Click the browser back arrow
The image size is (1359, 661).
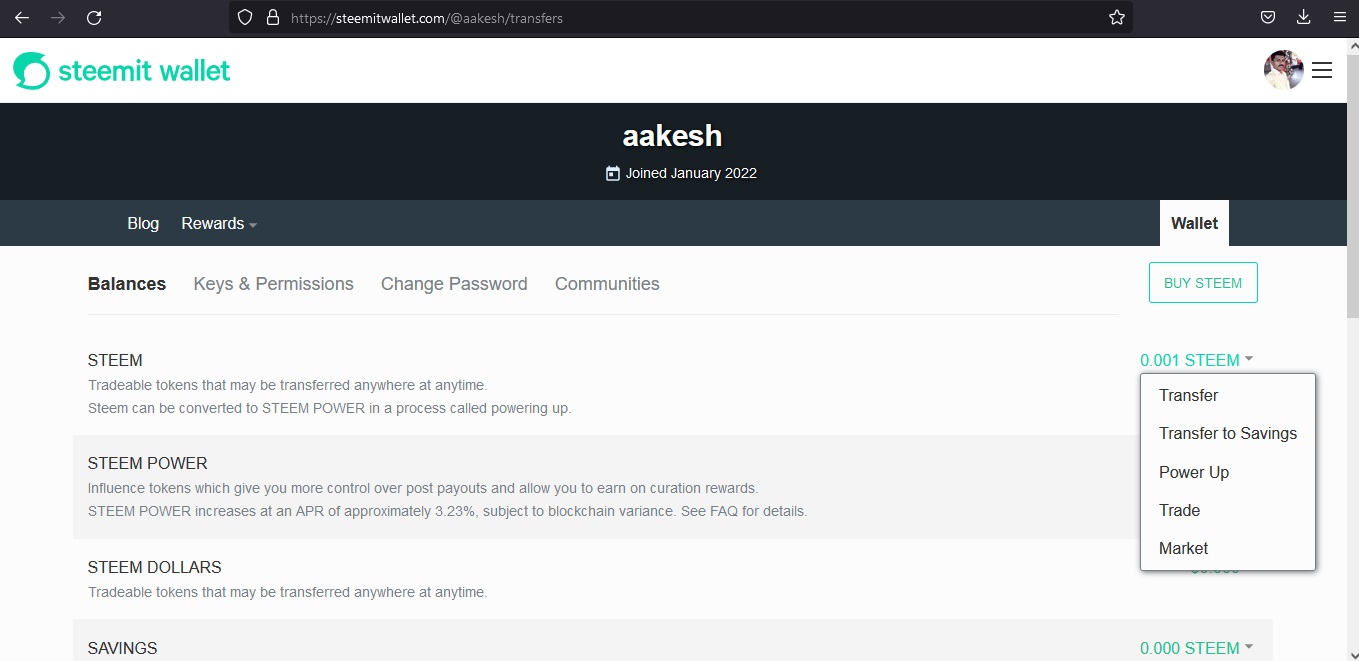coord(22,17)
